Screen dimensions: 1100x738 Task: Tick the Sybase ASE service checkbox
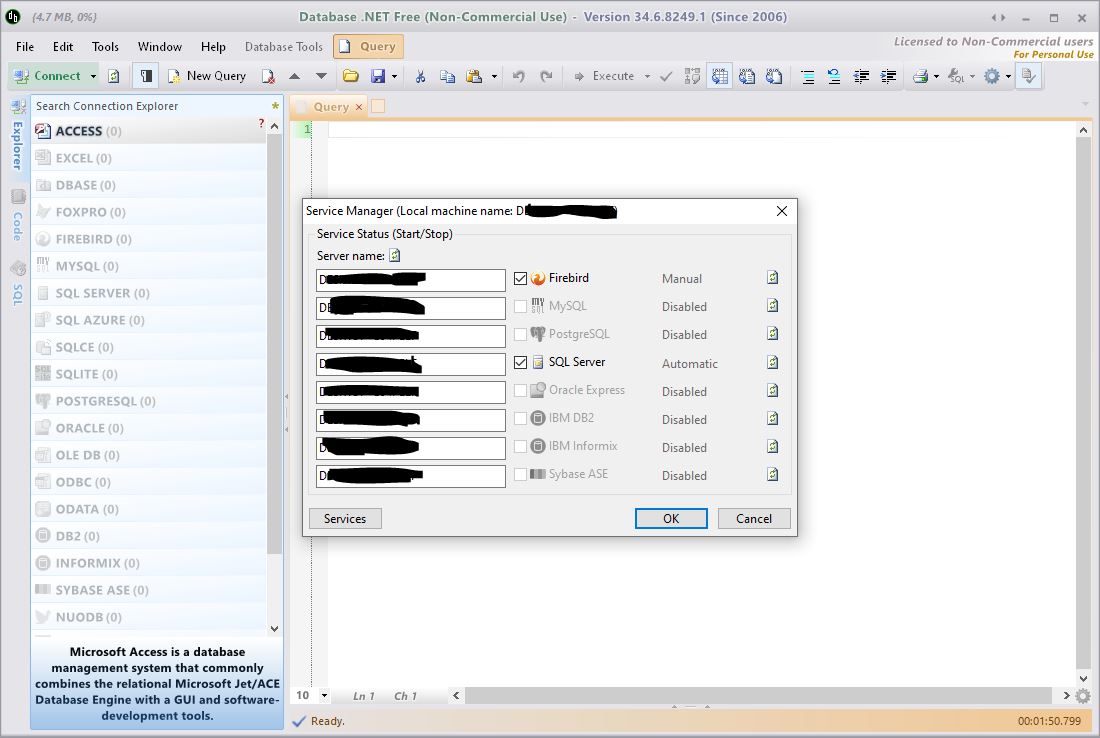point(521,475)
